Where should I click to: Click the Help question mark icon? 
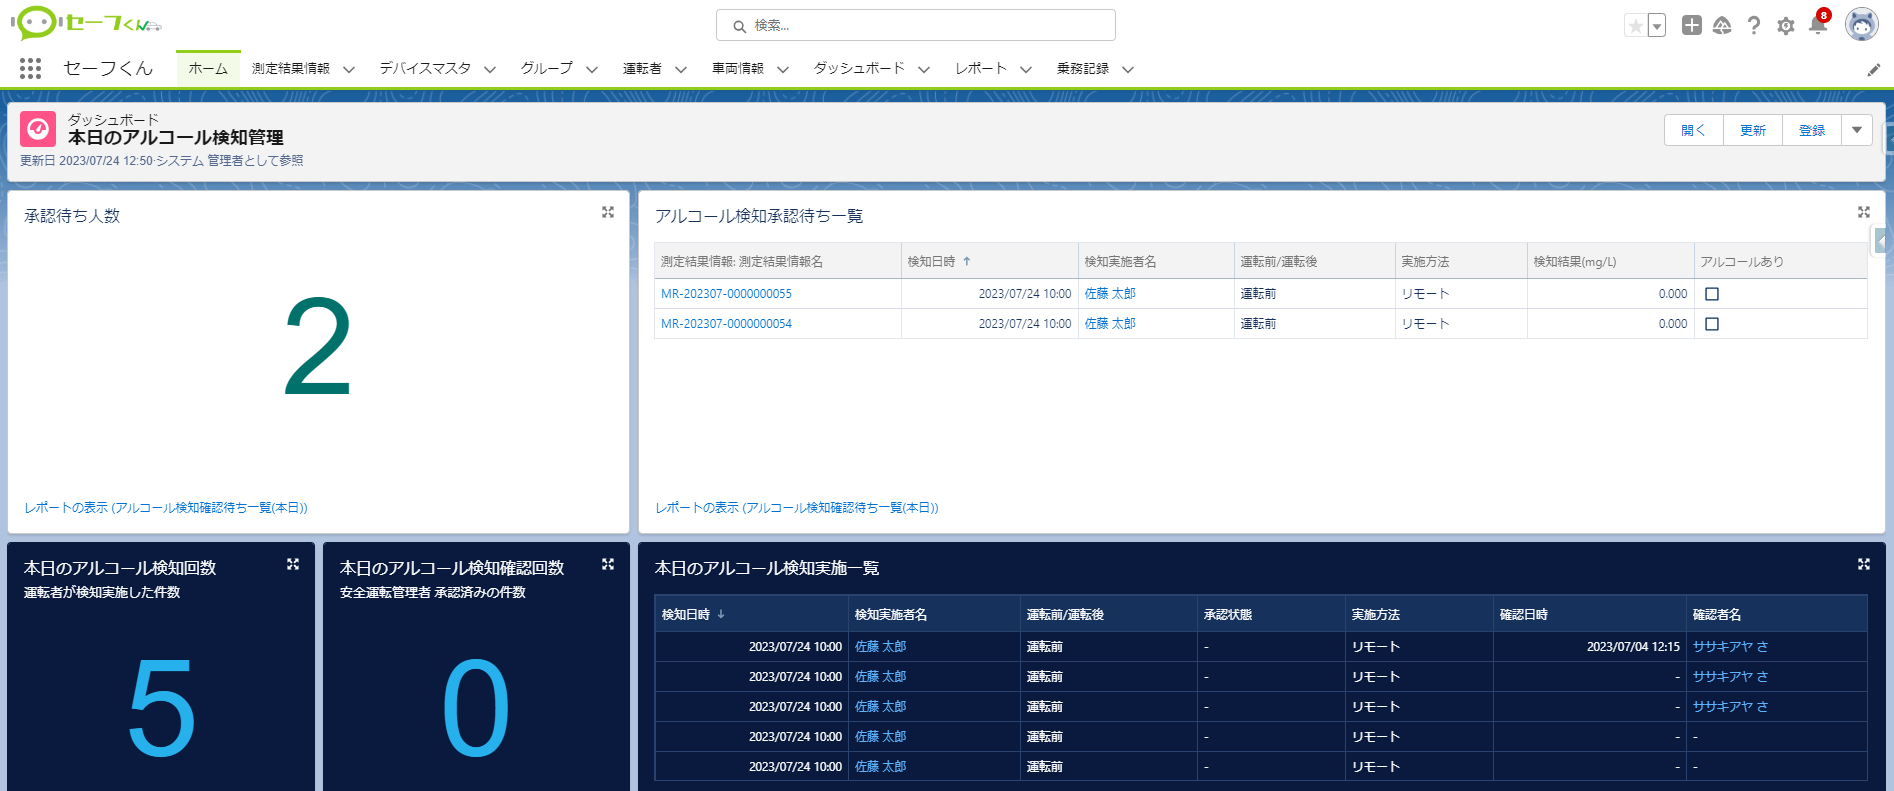1753,26
